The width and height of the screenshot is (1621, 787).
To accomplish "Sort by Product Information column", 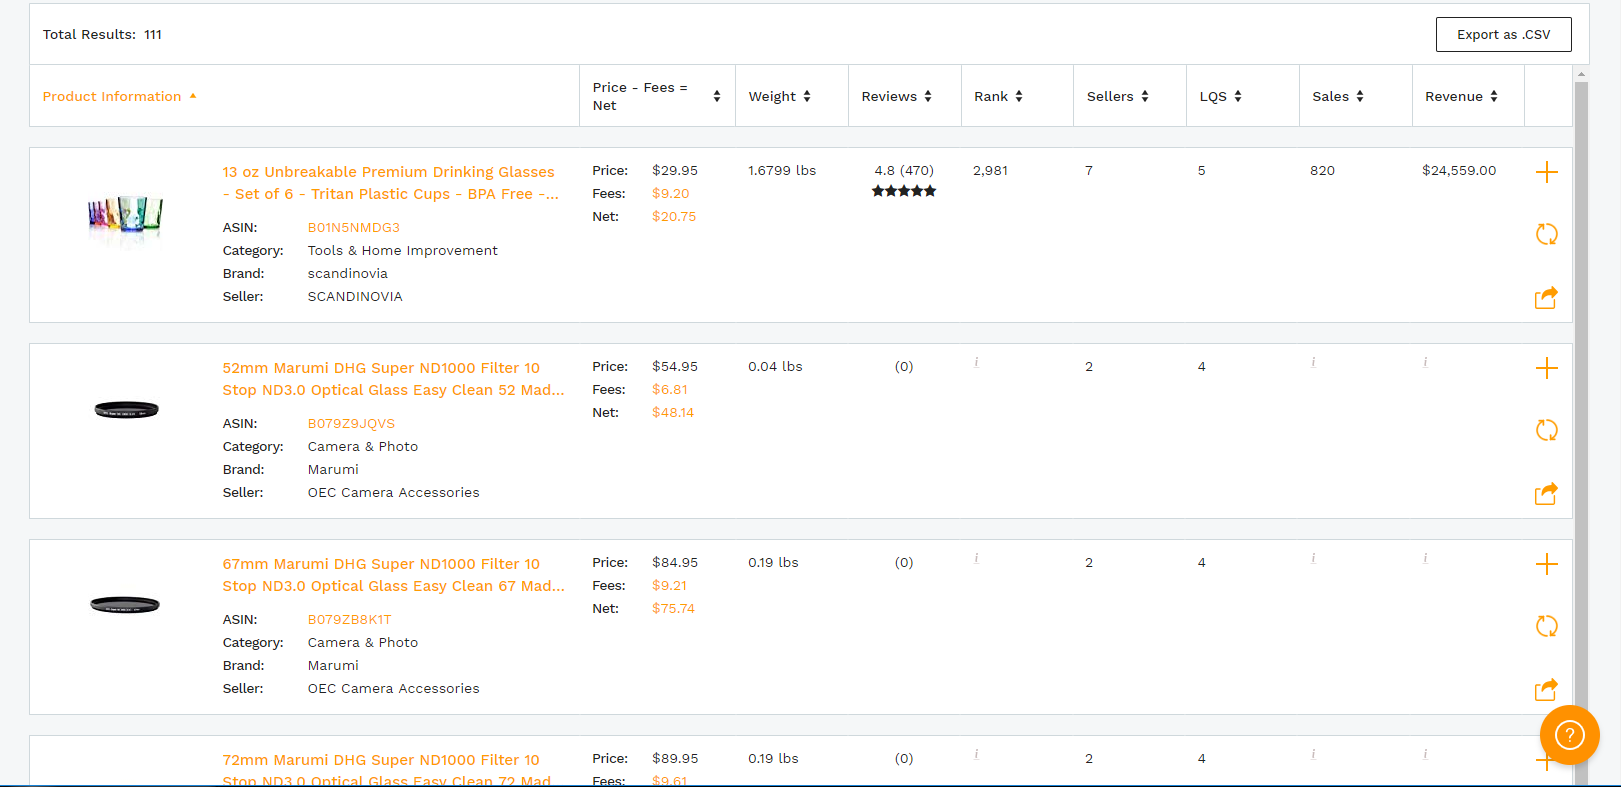I will point(119,96).
